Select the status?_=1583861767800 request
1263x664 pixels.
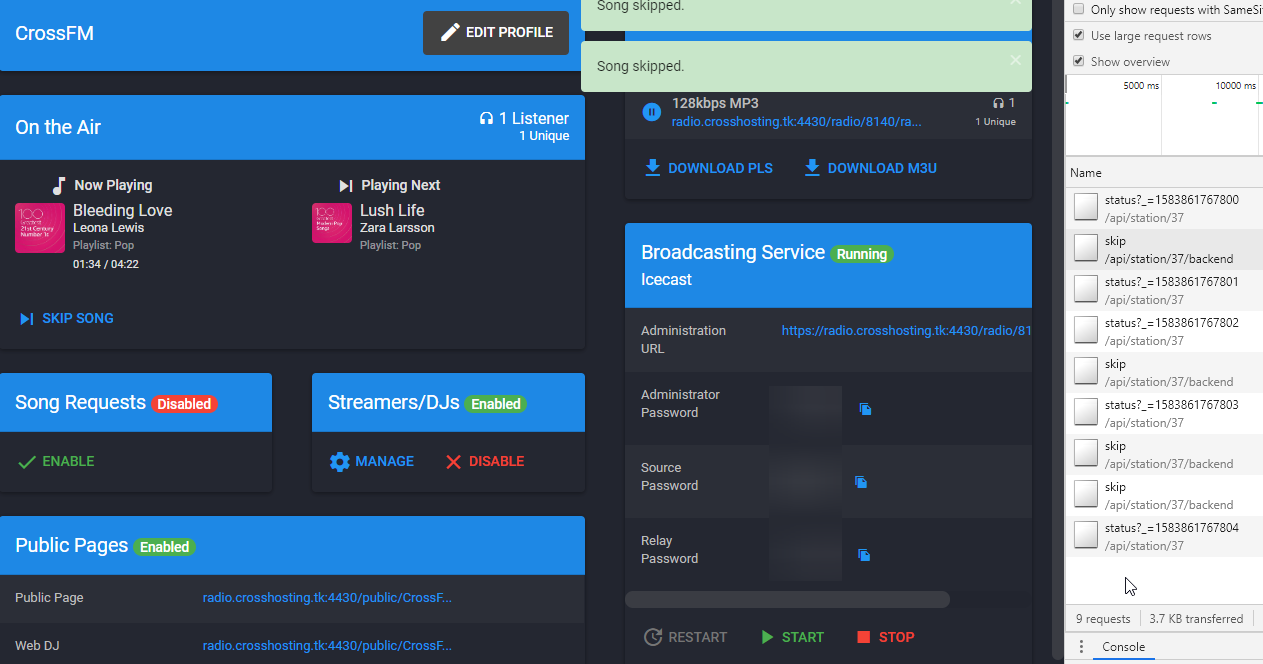(1164, 208)
